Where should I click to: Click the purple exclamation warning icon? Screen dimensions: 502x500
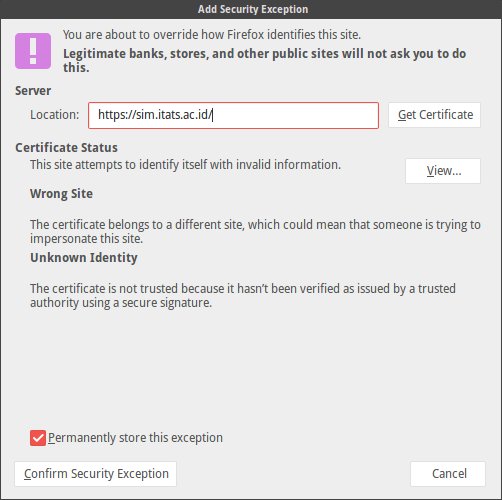tap(33, 51)
